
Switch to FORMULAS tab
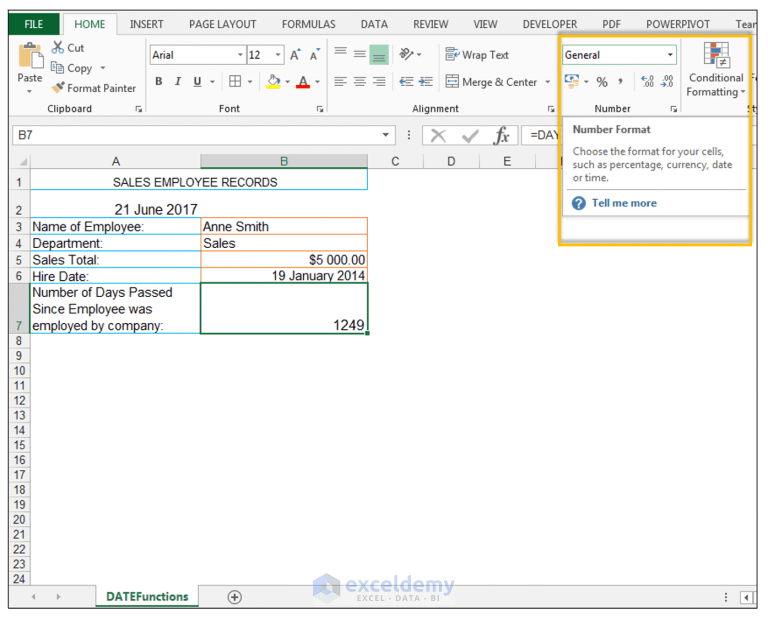pos(309,24)
